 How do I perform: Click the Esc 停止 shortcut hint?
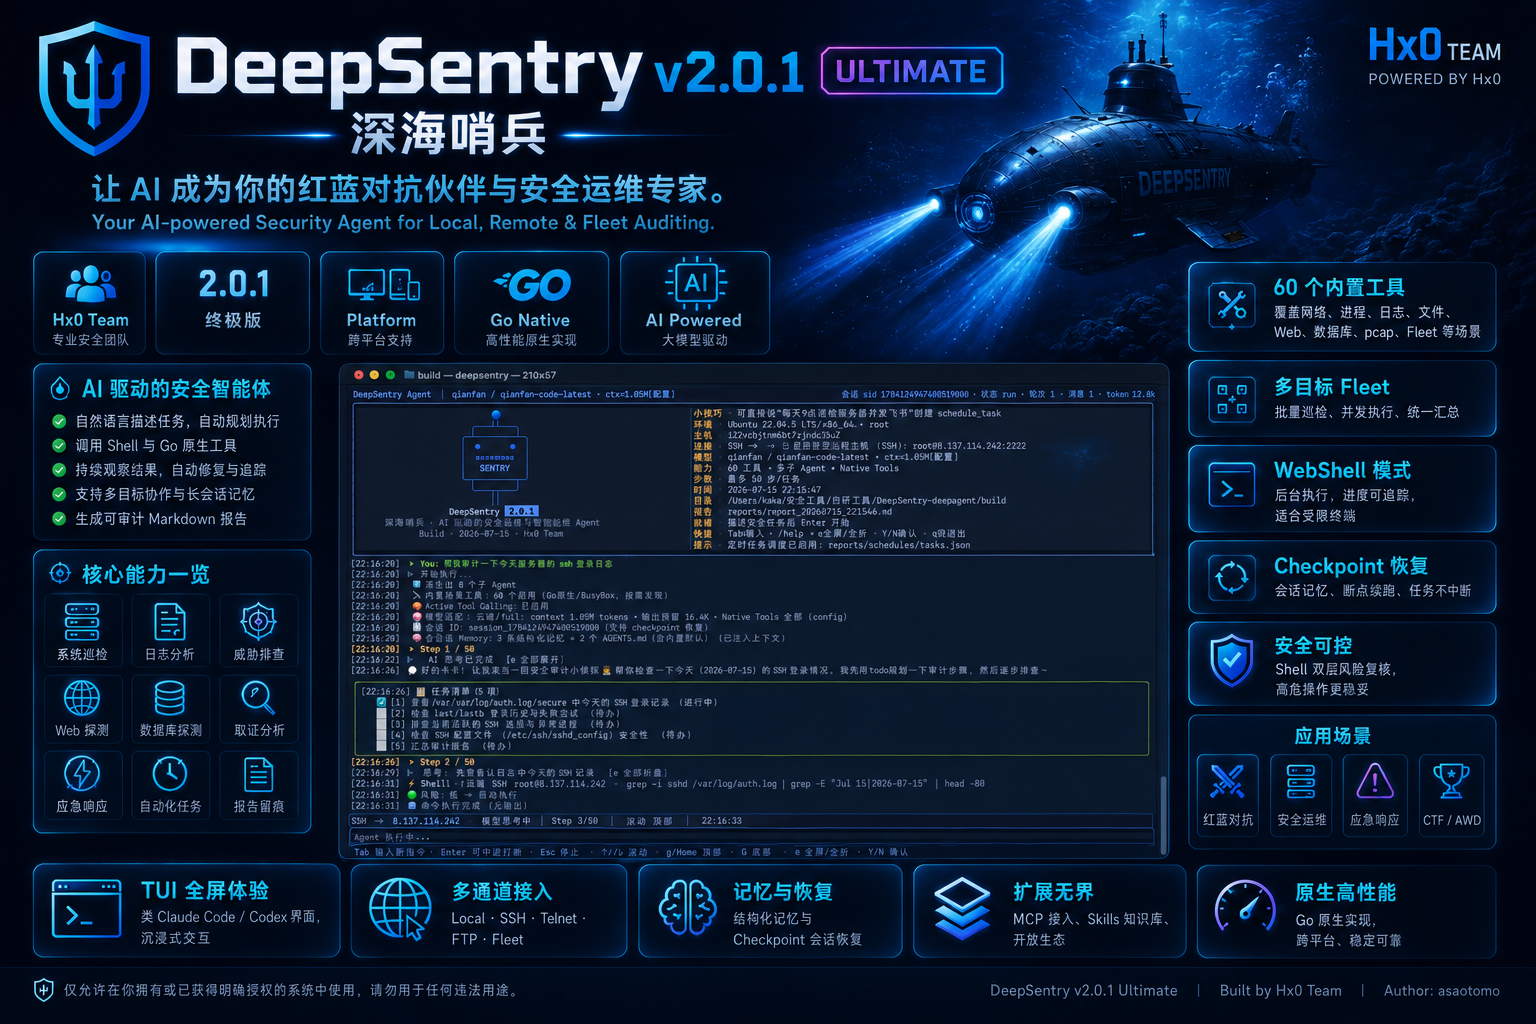[x=559, y=852]
